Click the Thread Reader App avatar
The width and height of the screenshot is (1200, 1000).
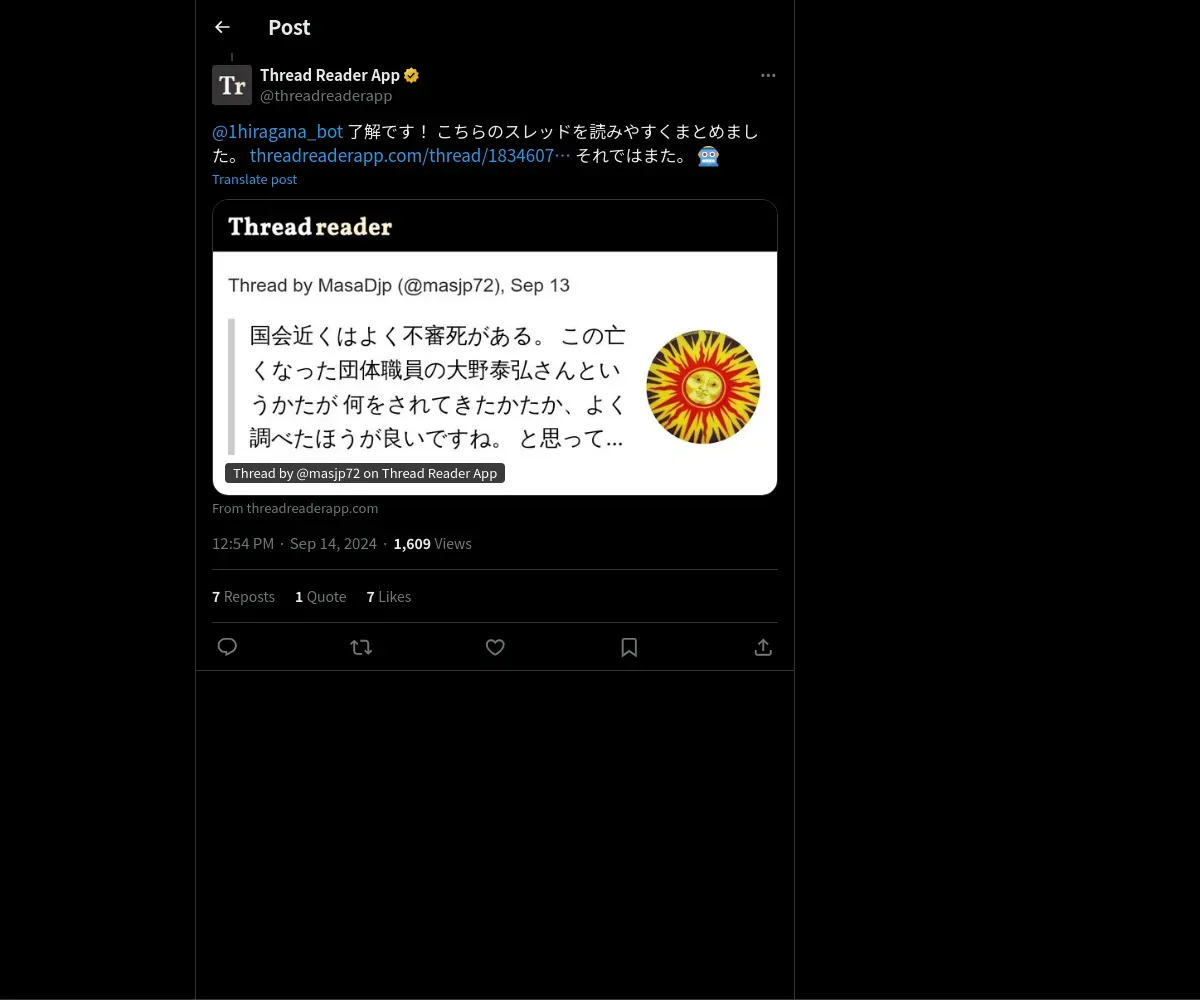click(x=232, y=85)
